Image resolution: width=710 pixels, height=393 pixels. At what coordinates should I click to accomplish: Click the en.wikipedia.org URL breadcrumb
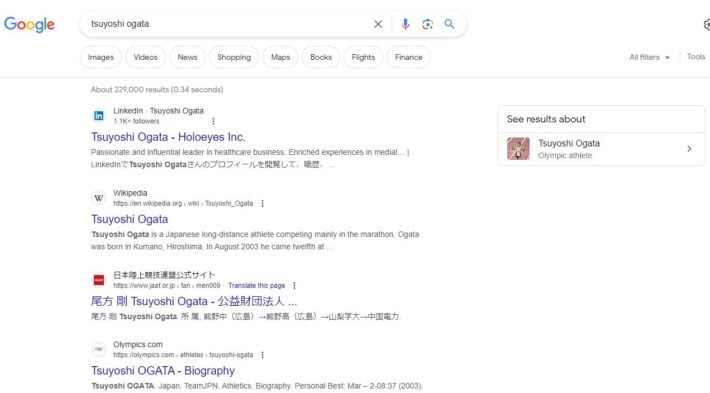pos(183,203)
